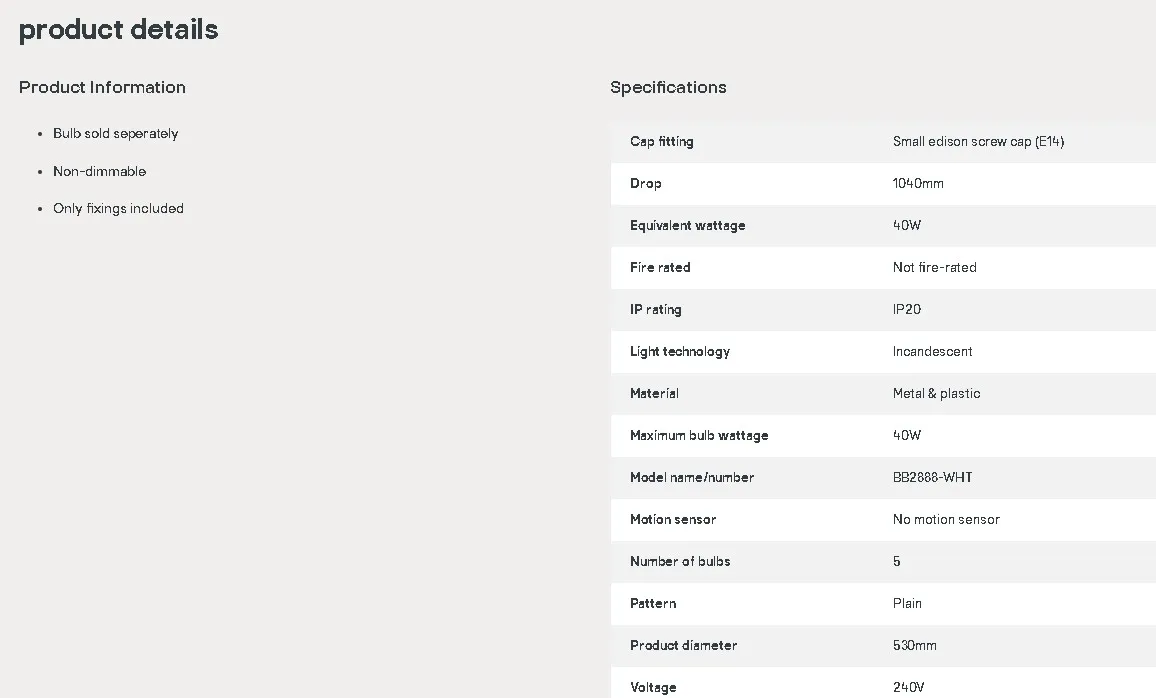
Task: Click the Drop value 1040mm
Action: [918, 184]
